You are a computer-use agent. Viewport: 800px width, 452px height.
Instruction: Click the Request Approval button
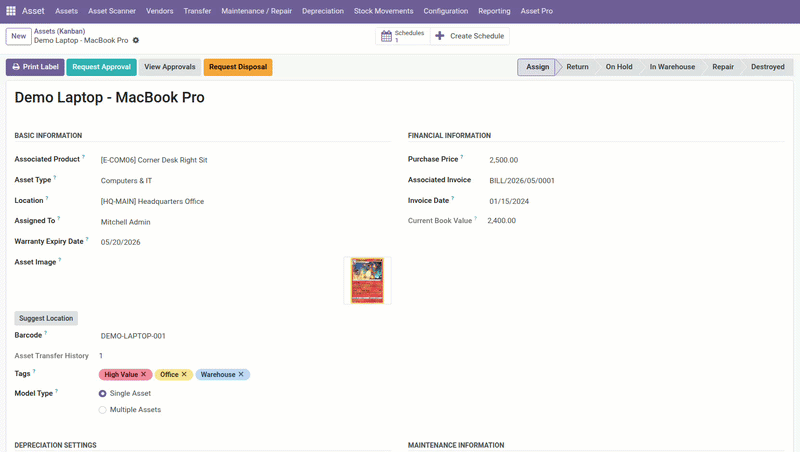click(102, 67)
